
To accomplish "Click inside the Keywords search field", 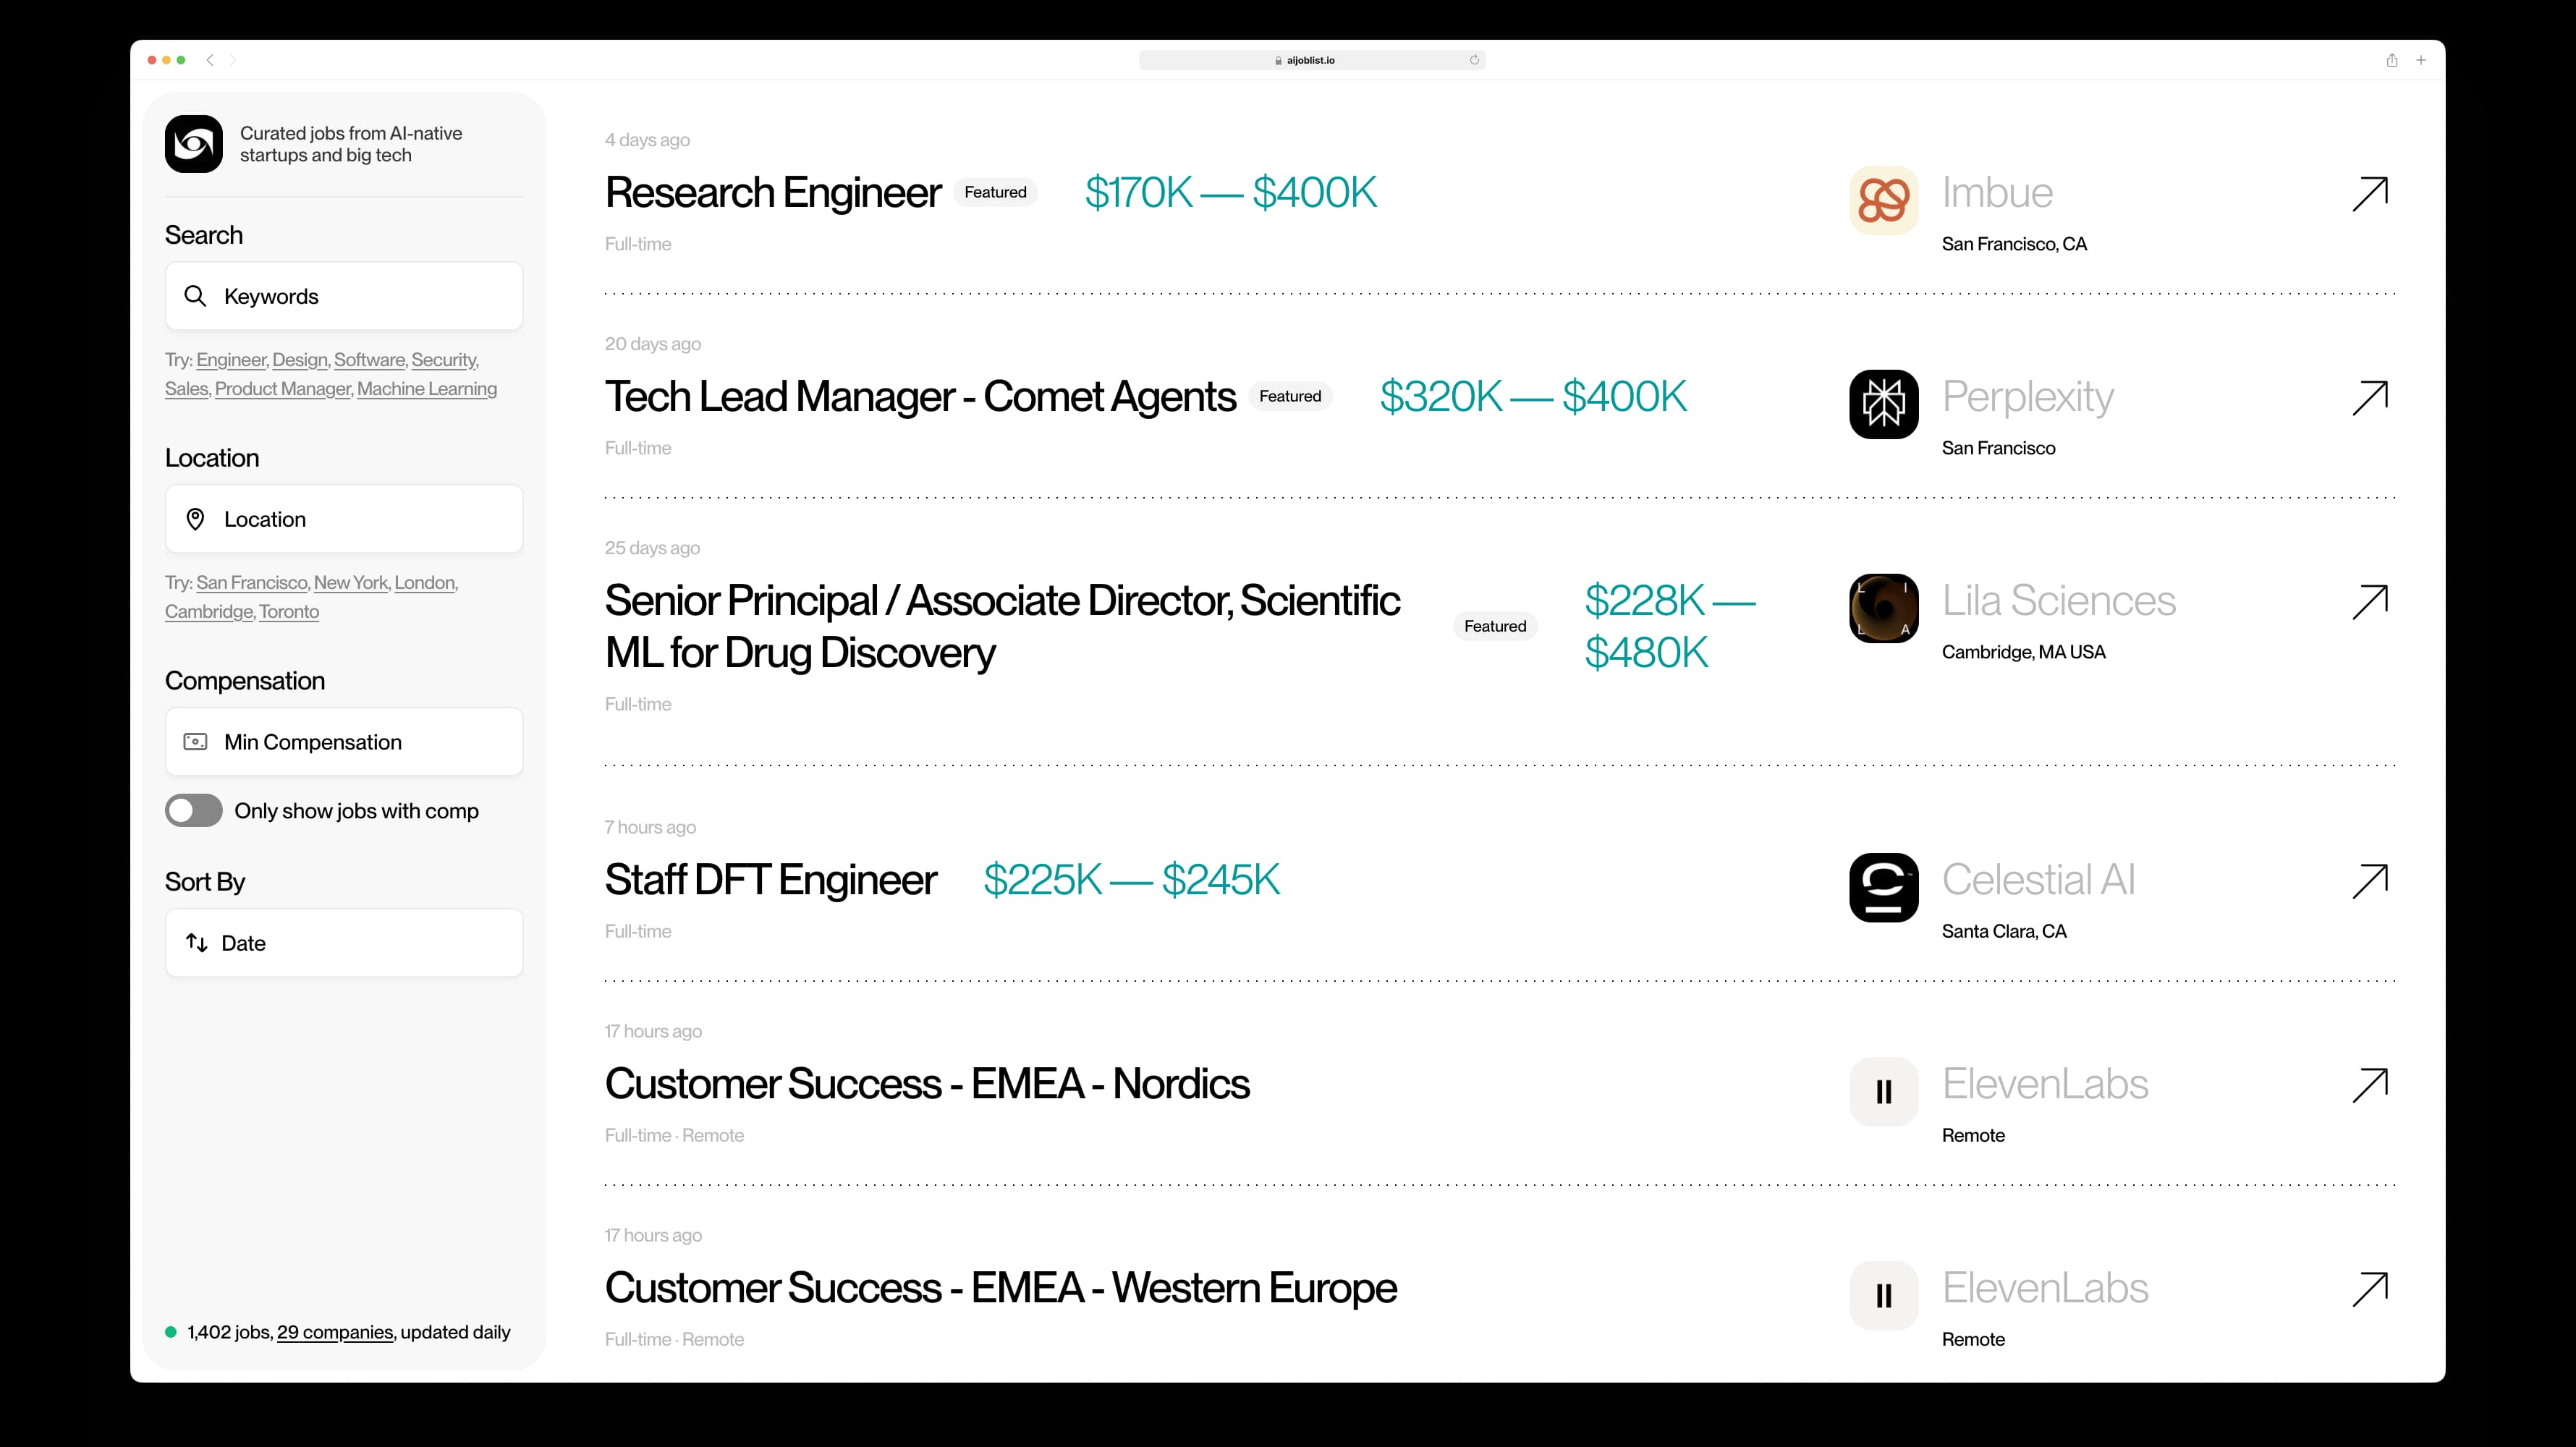I will (343, 296).
